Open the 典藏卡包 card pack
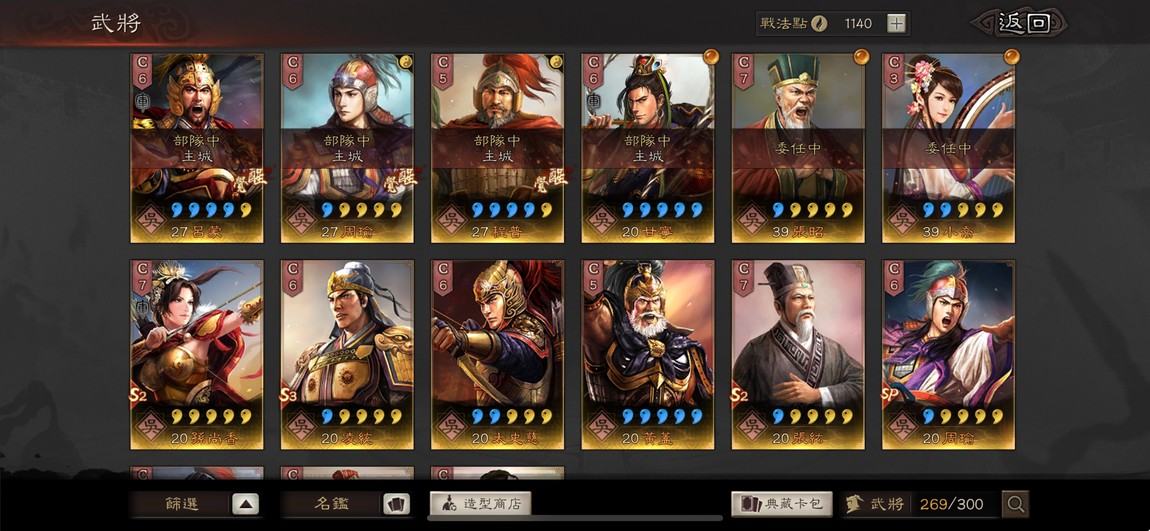The image size is (1150, 531). [782, 504]
